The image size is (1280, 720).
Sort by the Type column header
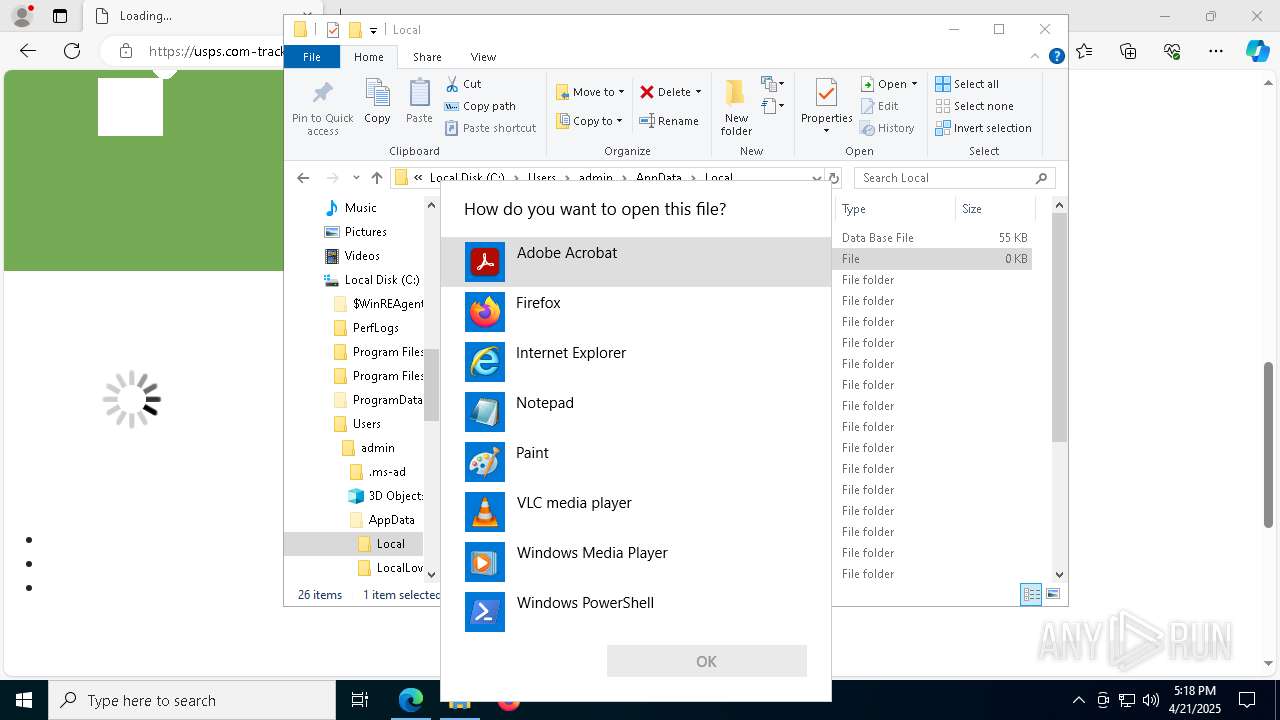(895, 209)
